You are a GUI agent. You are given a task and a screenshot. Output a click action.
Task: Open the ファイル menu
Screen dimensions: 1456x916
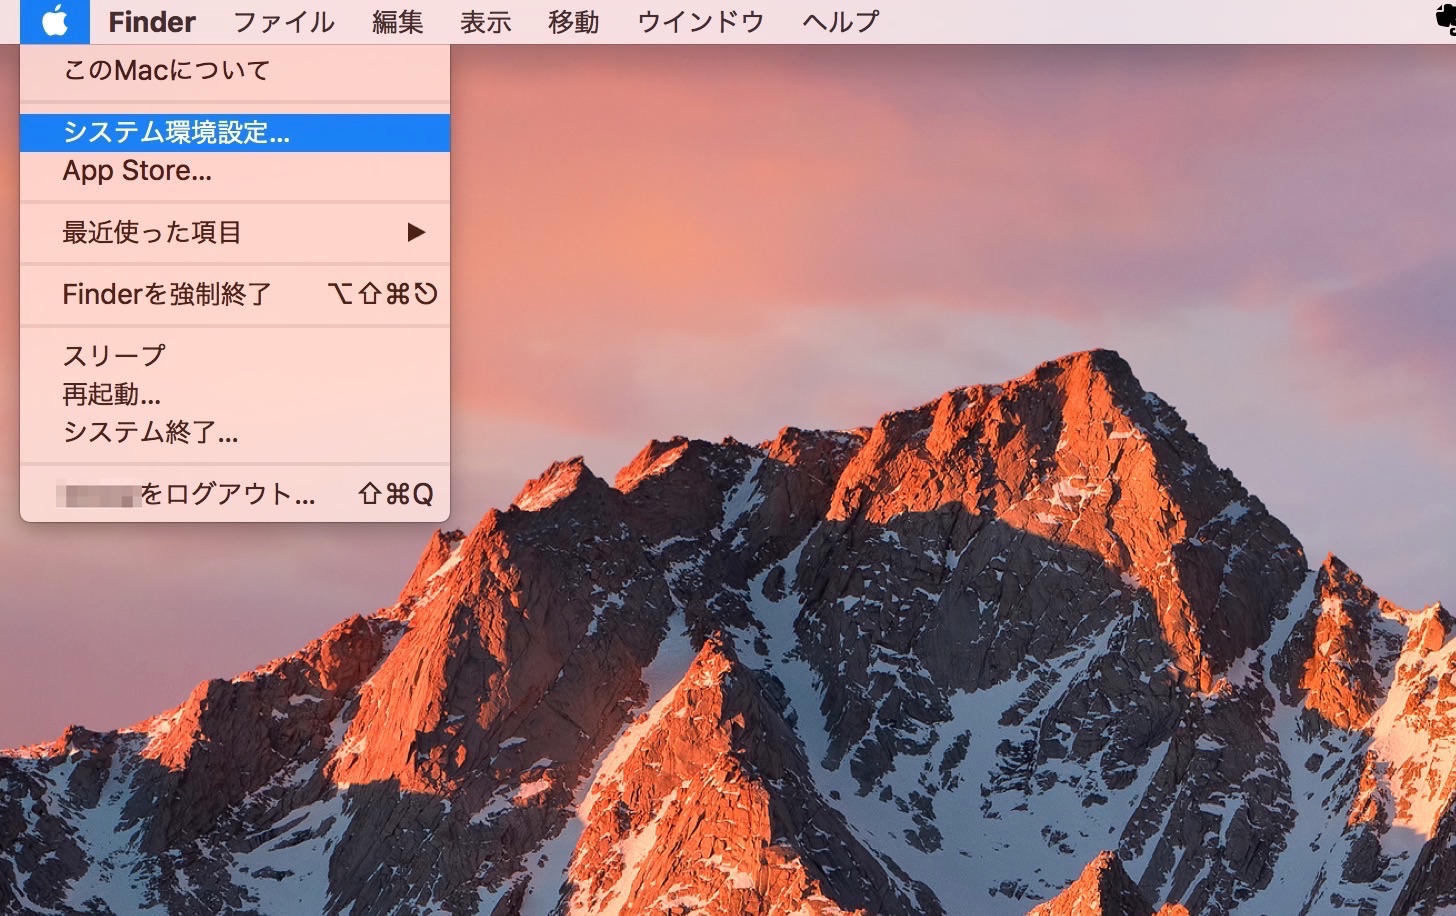coord(284,21)
